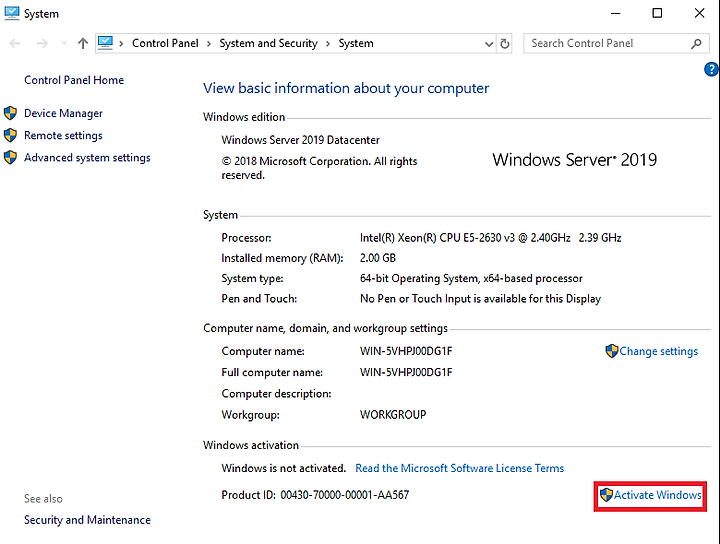Open Security and Maintenance link

coord(87,520)
